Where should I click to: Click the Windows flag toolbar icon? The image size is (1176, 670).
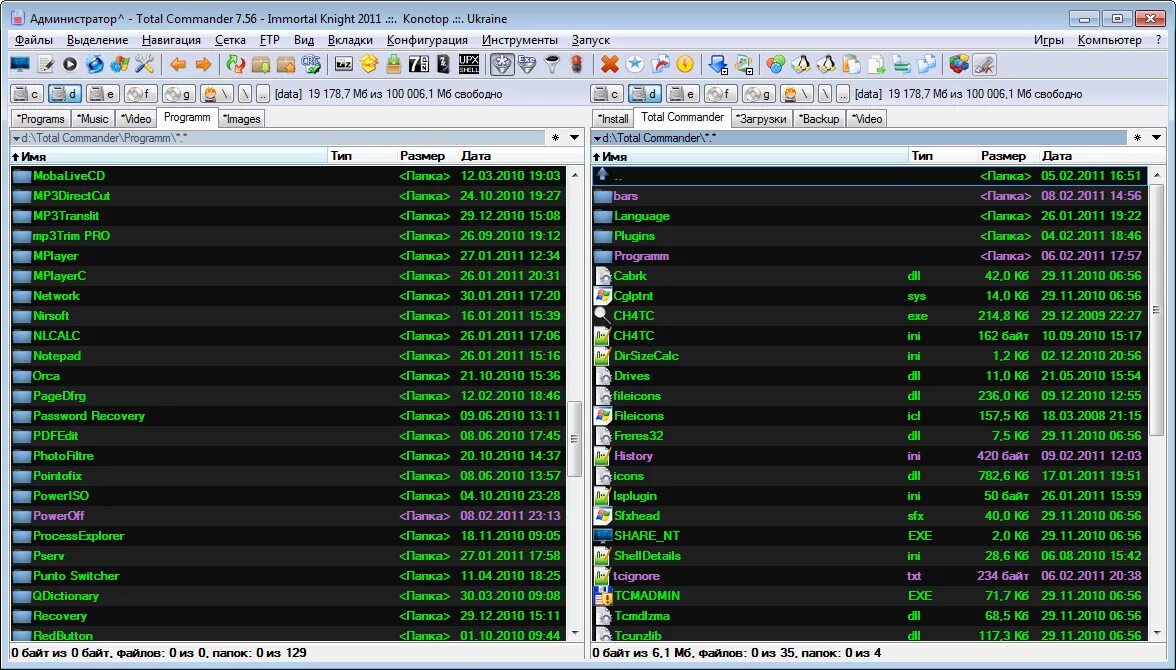coord(119,65)
